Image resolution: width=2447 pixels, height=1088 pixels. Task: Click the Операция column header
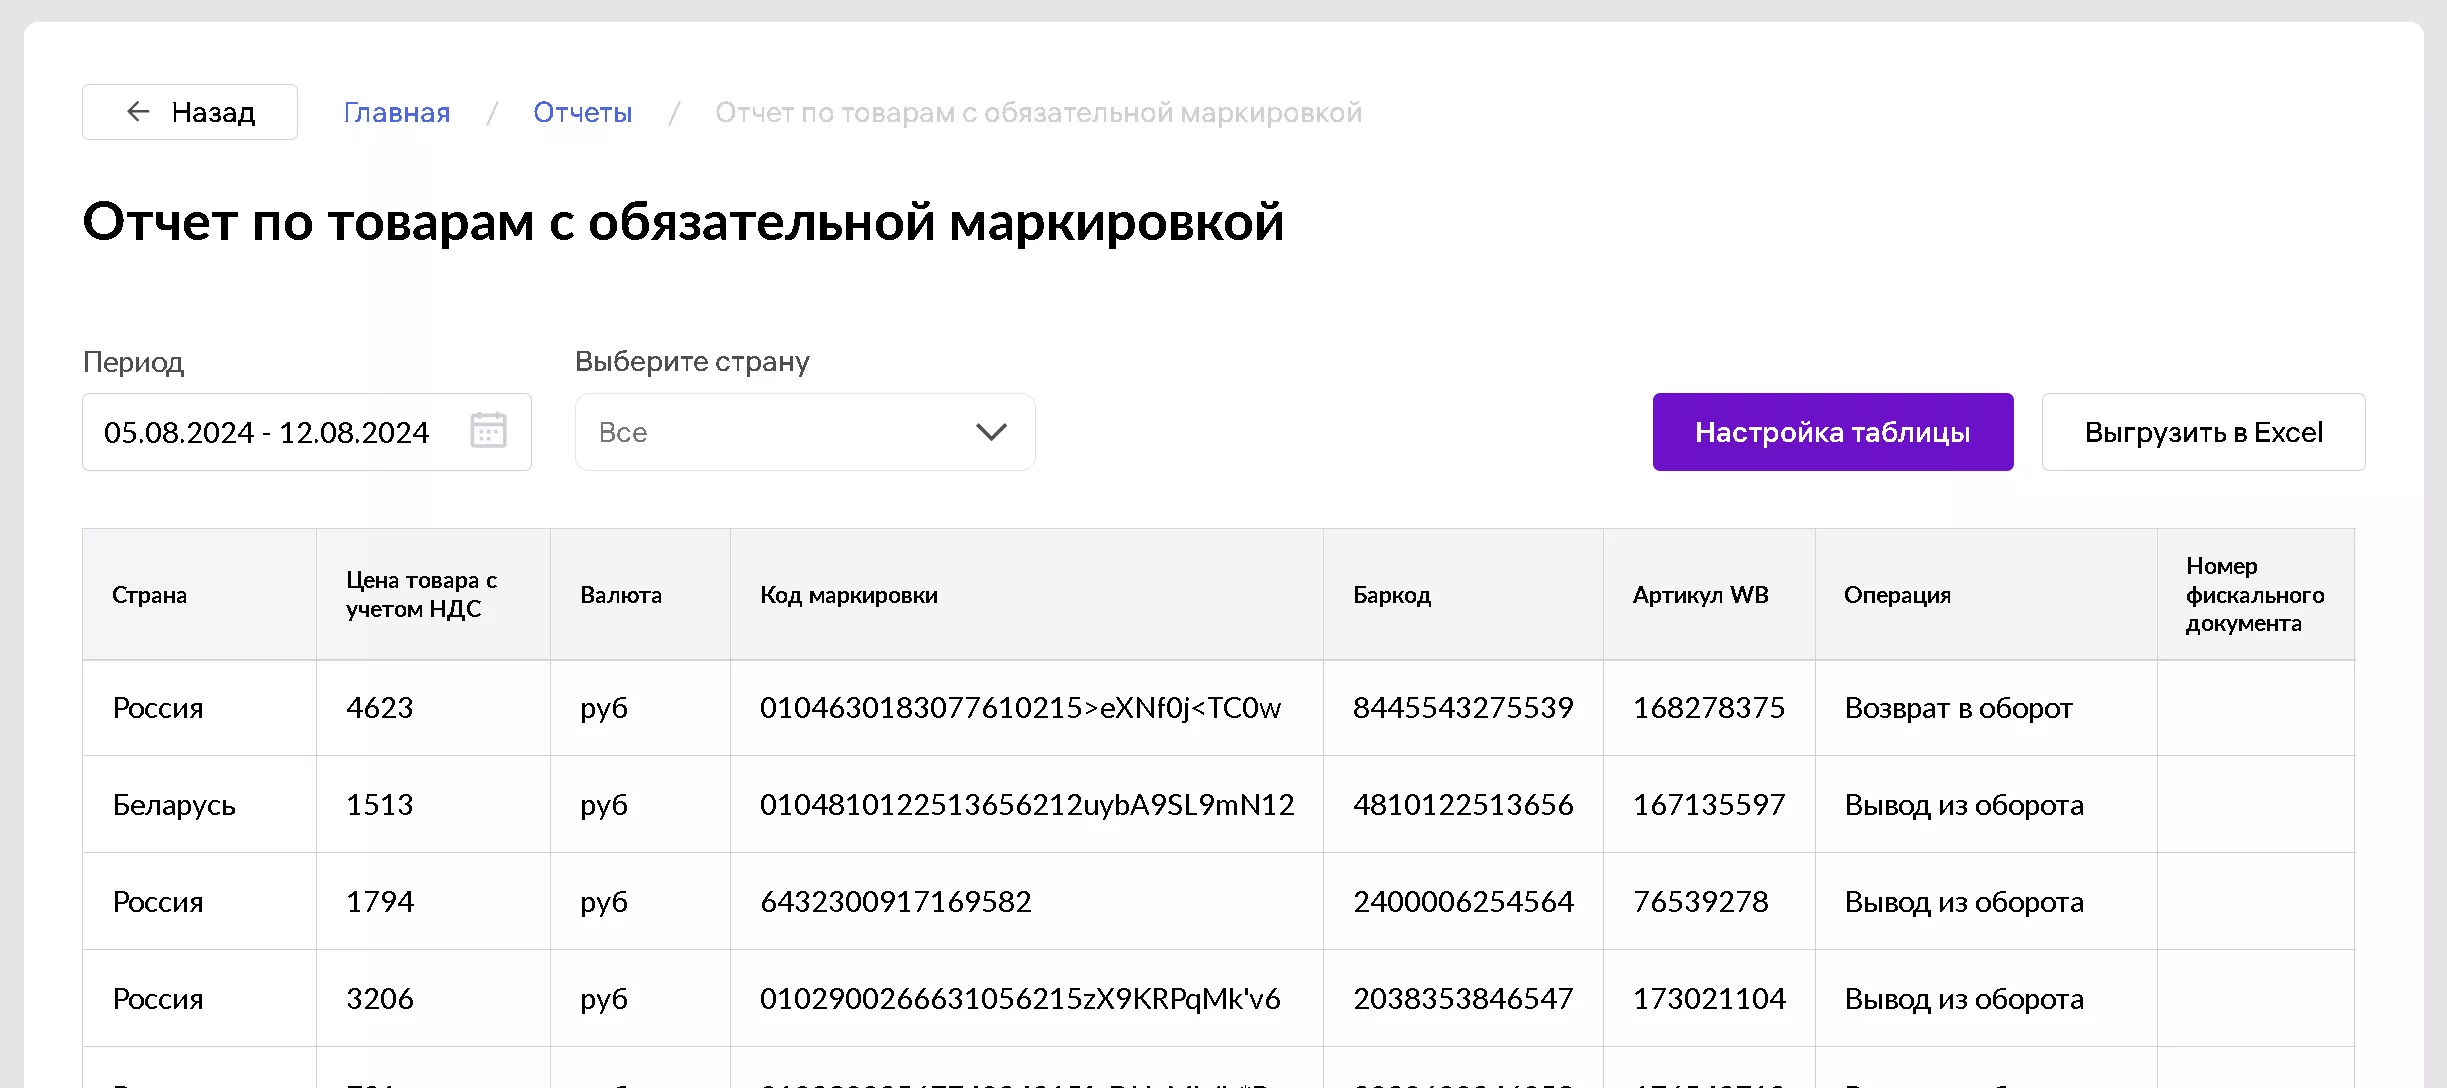tap(1897, 595)
